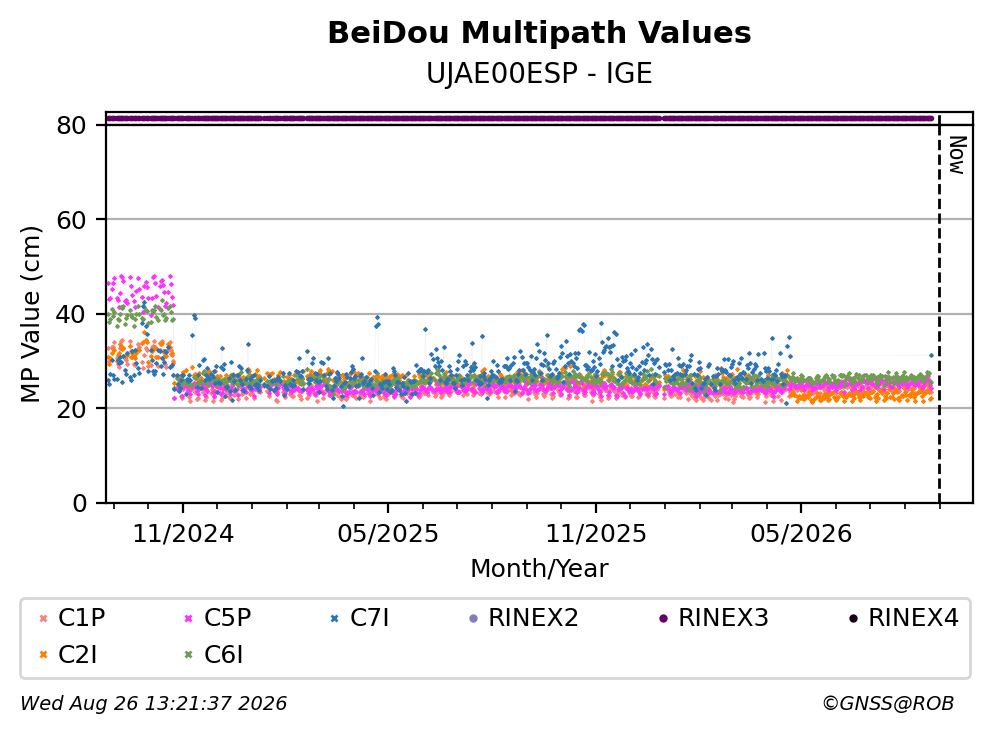Click the C5P magenta legend marker

tap(189, 618)
